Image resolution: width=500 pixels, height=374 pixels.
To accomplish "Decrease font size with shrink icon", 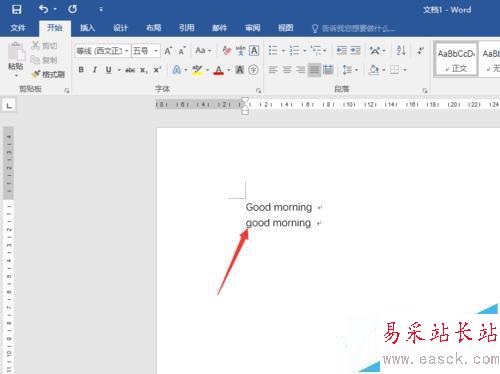I will pos(182,51).
